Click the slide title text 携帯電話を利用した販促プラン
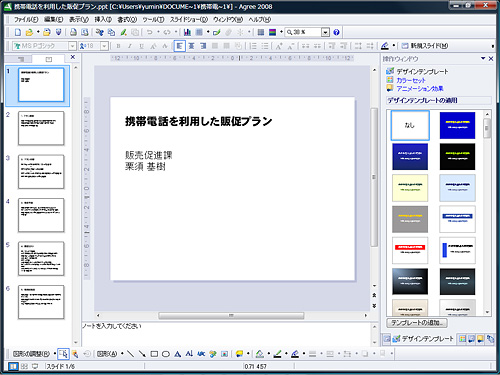 [199, 121]
